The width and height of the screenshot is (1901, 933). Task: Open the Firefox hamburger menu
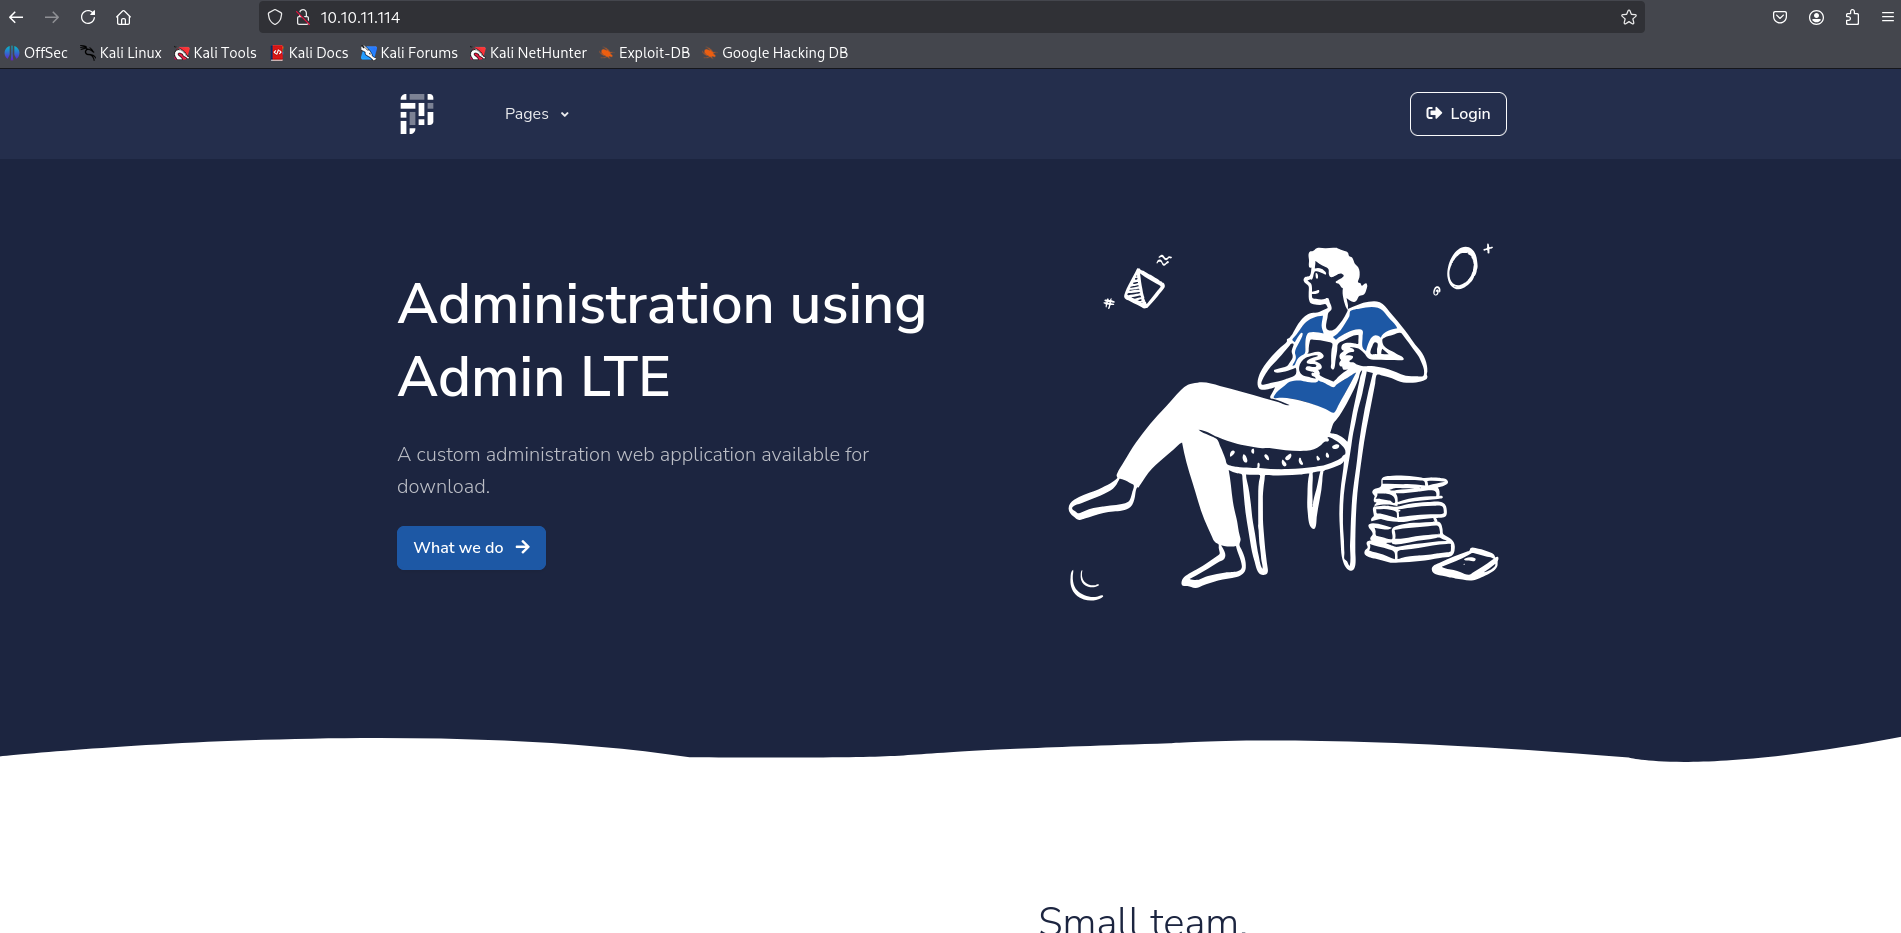[x=1887, y=17]
